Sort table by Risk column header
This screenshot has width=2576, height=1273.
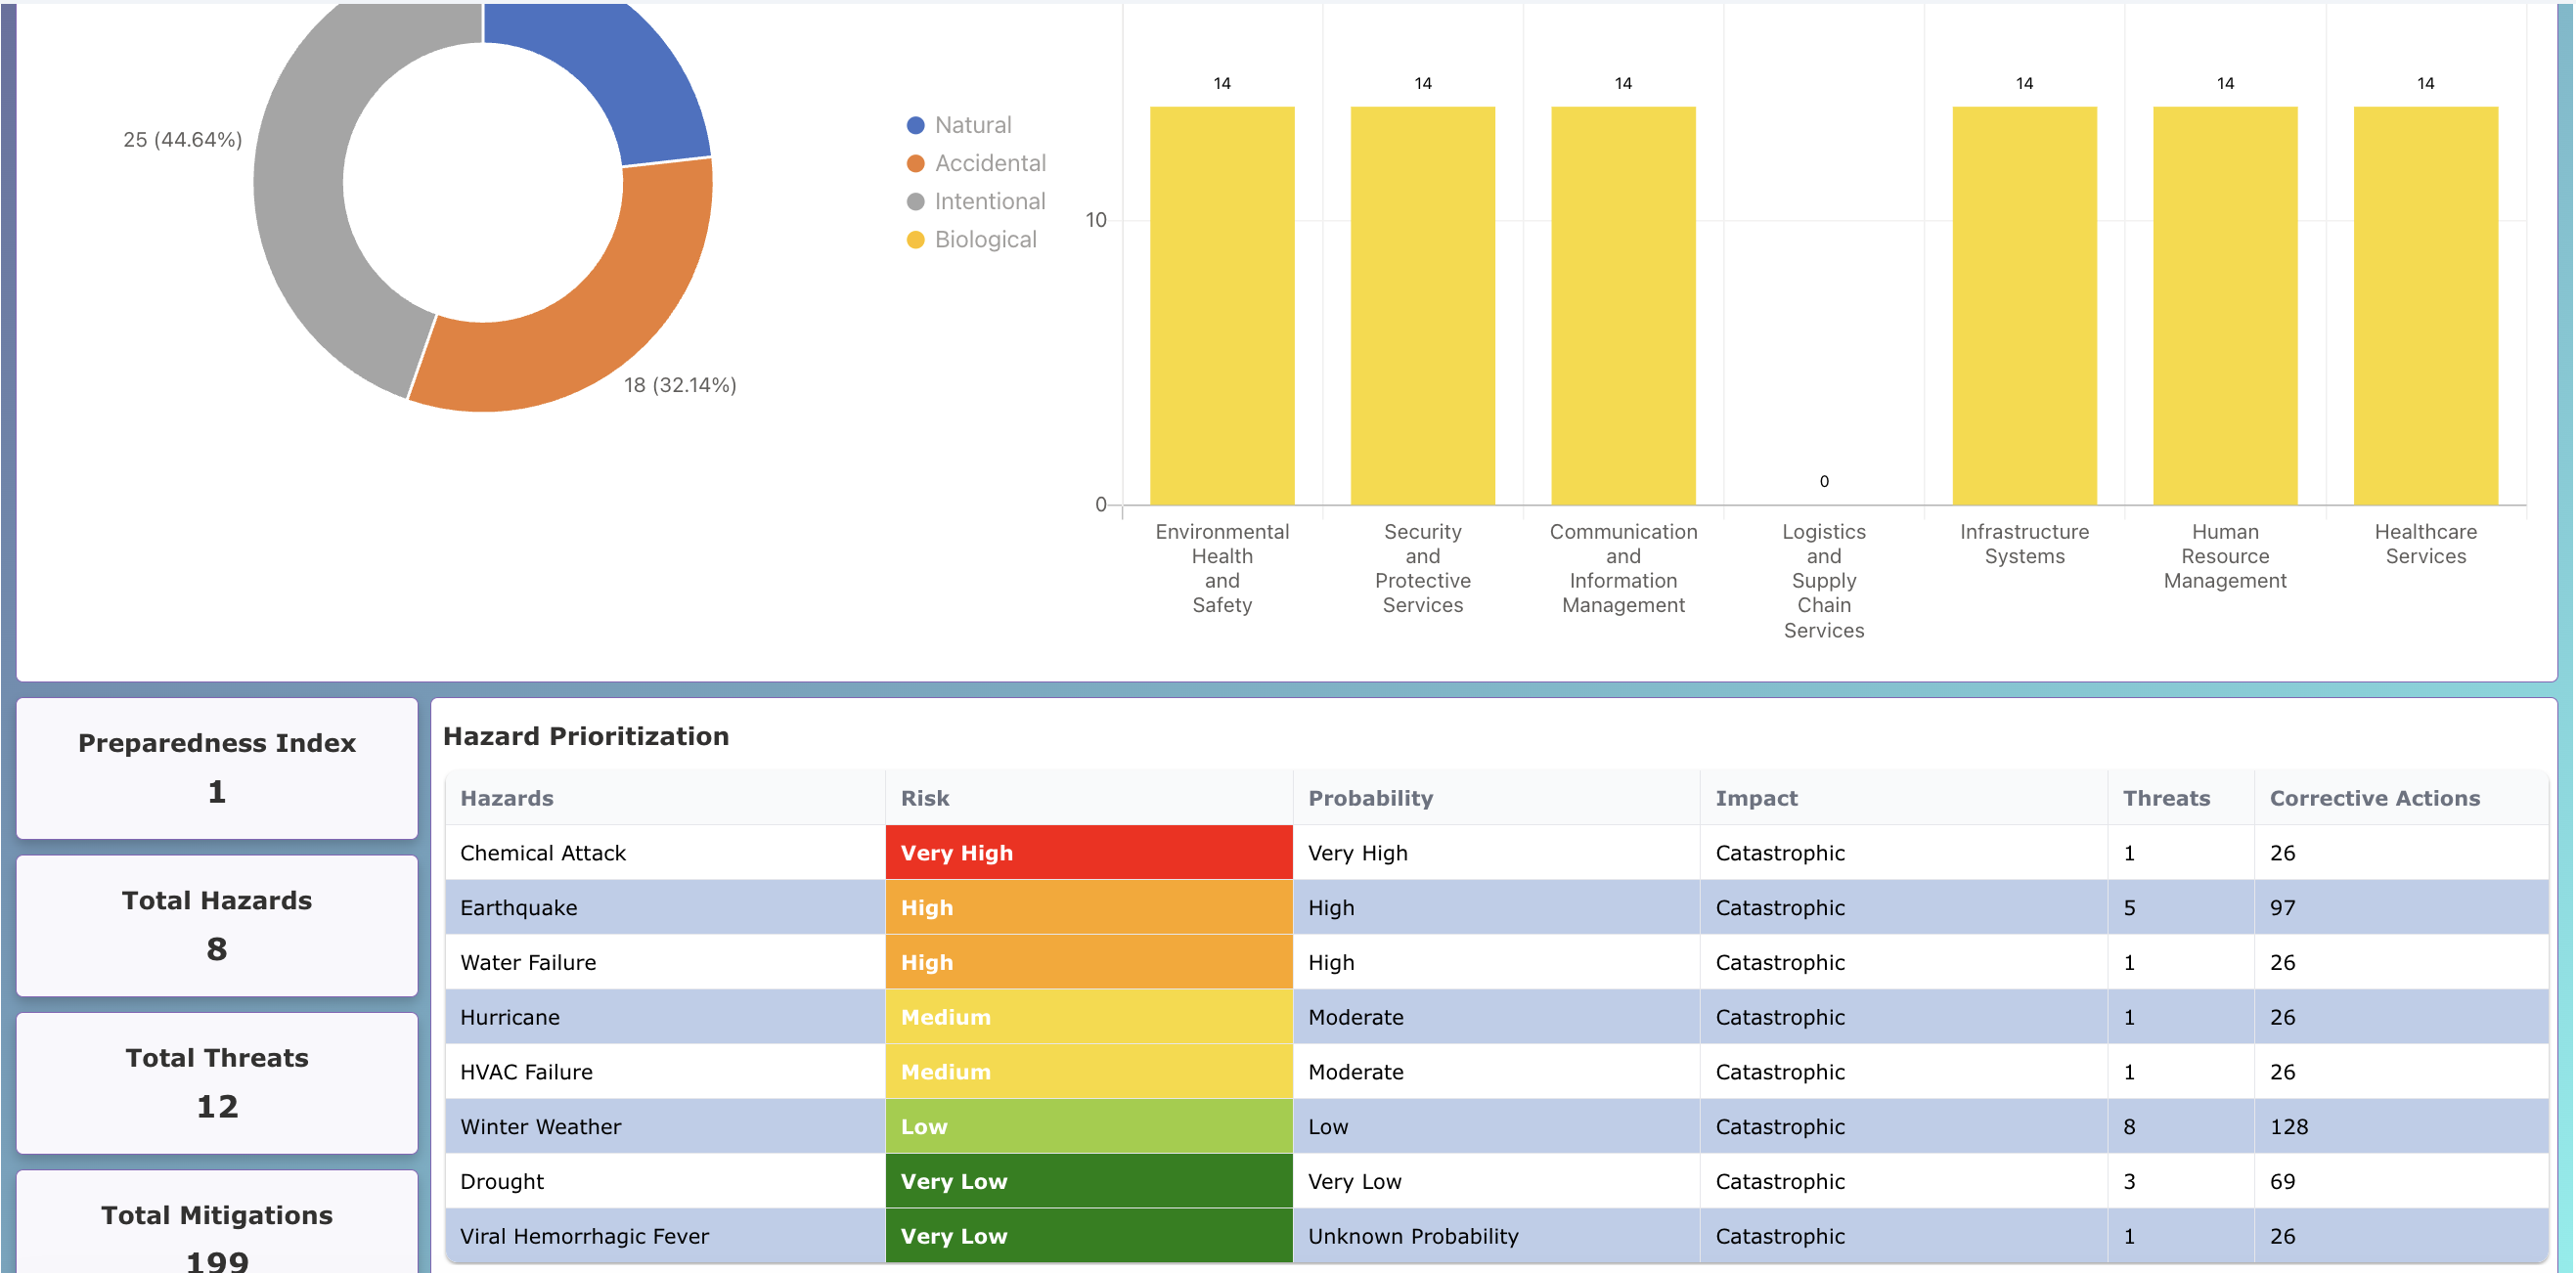pyautogui.click(x=925, y=798)
